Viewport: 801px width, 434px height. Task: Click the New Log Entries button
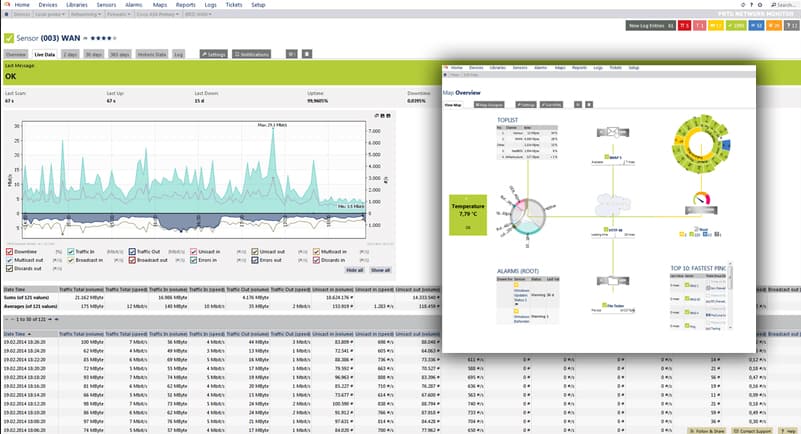pos(650,26)
